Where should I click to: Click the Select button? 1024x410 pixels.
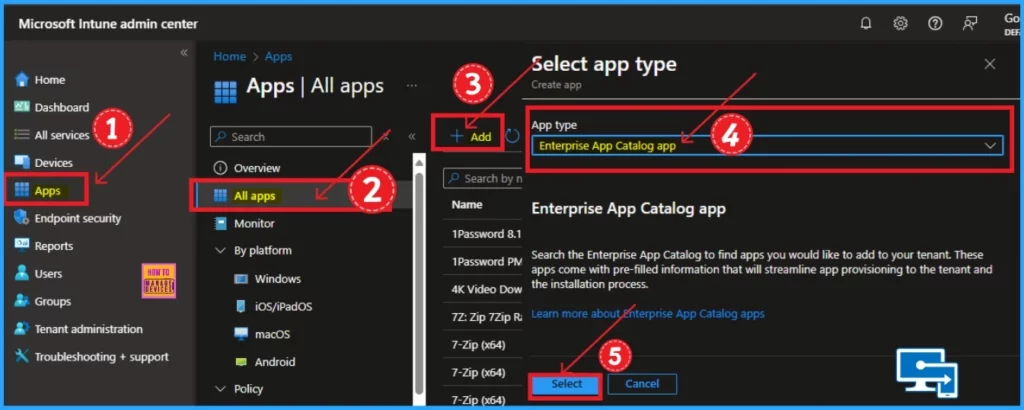[x=566, y=384]
